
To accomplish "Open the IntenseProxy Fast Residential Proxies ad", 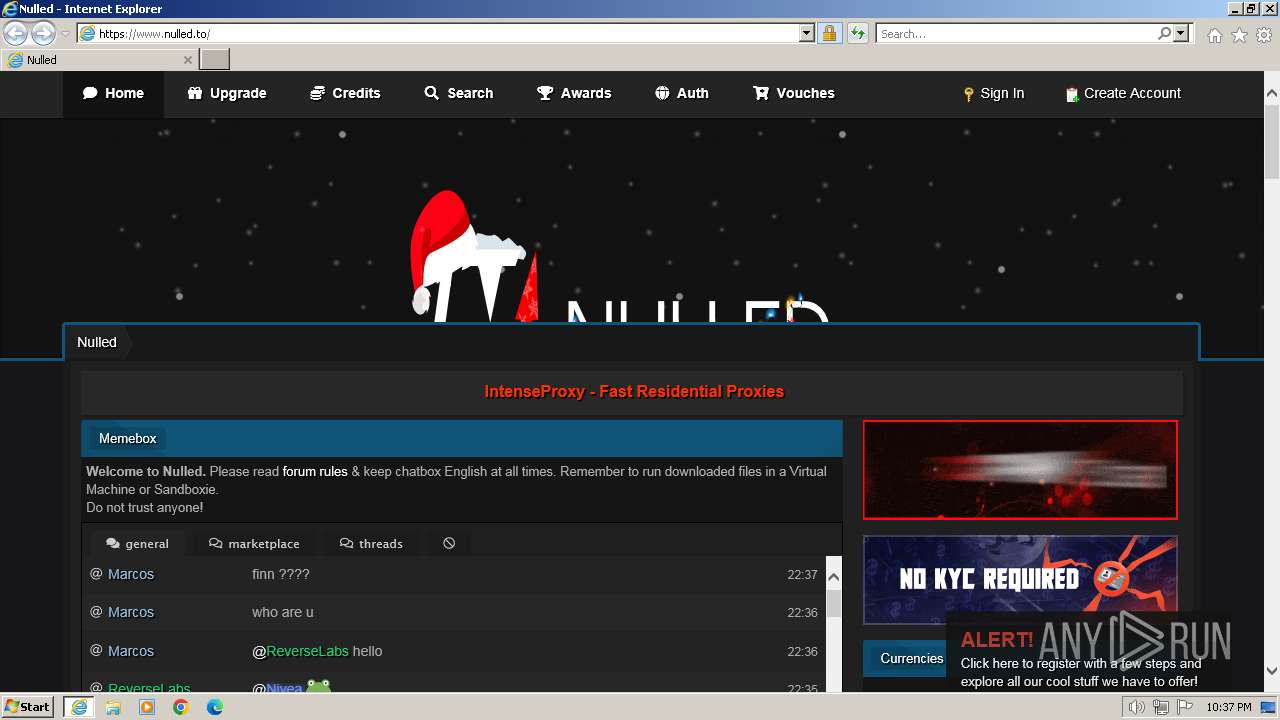I will pos(634,392).
